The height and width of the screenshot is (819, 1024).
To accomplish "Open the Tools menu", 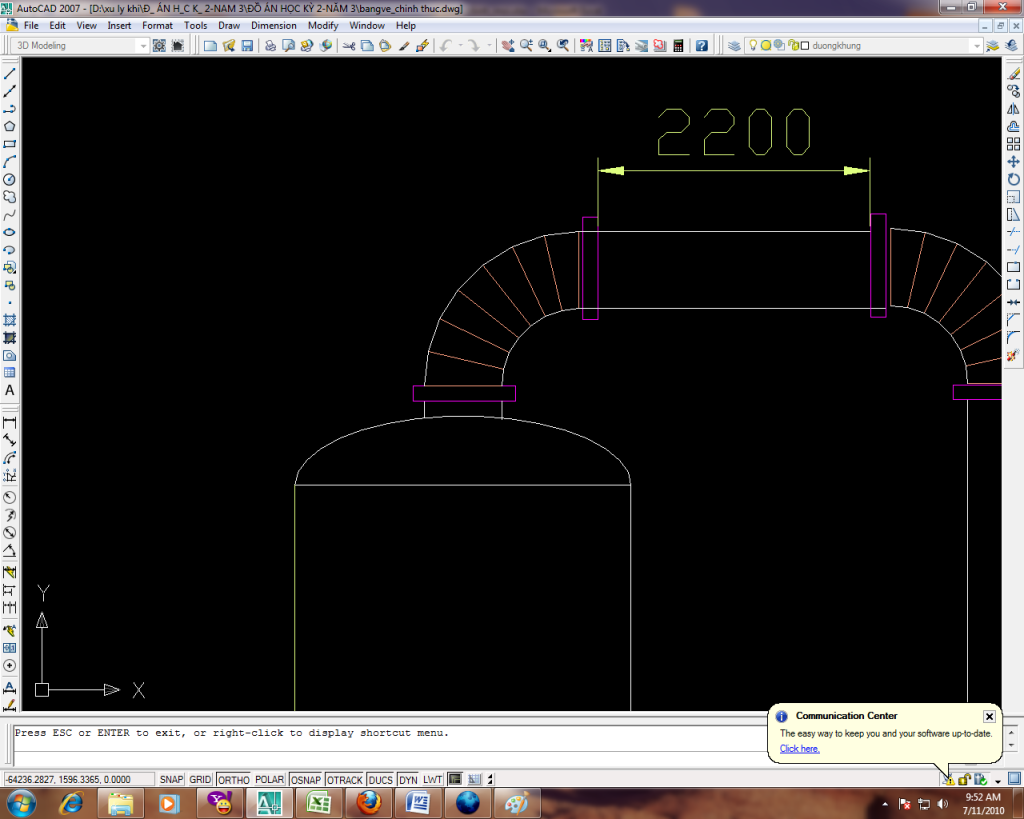I will tap(195, 25).
